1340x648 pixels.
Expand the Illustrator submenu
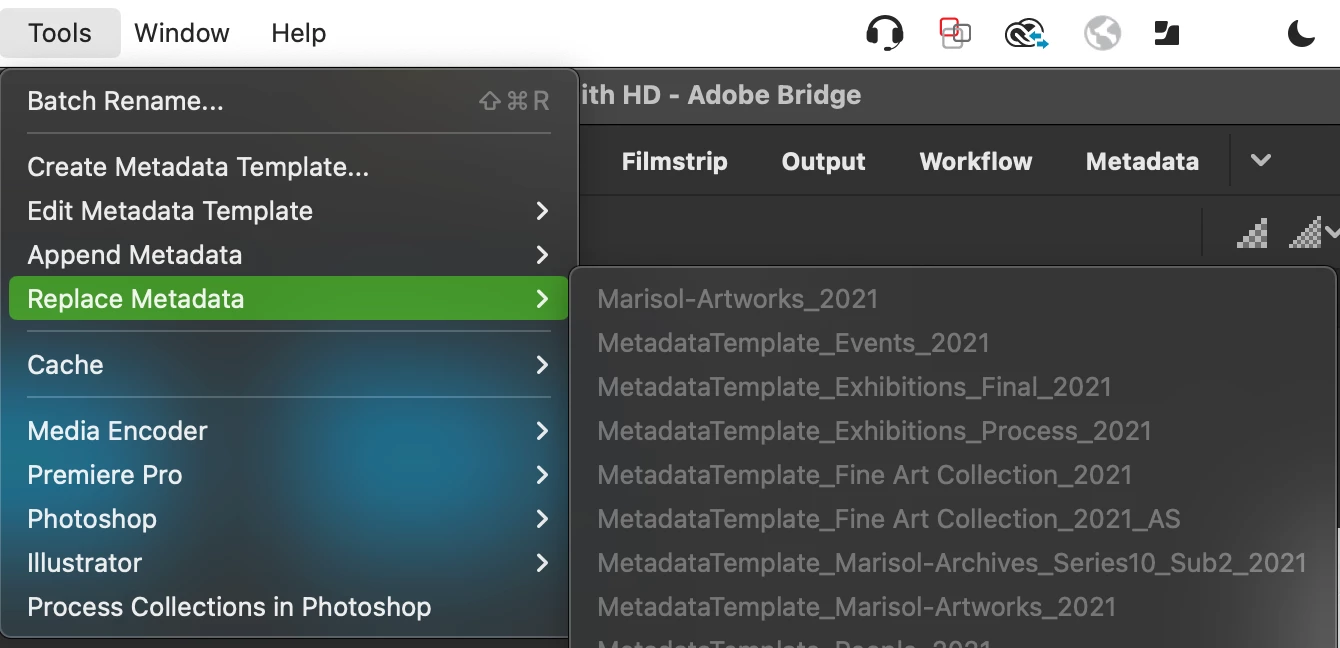point(288,563)
